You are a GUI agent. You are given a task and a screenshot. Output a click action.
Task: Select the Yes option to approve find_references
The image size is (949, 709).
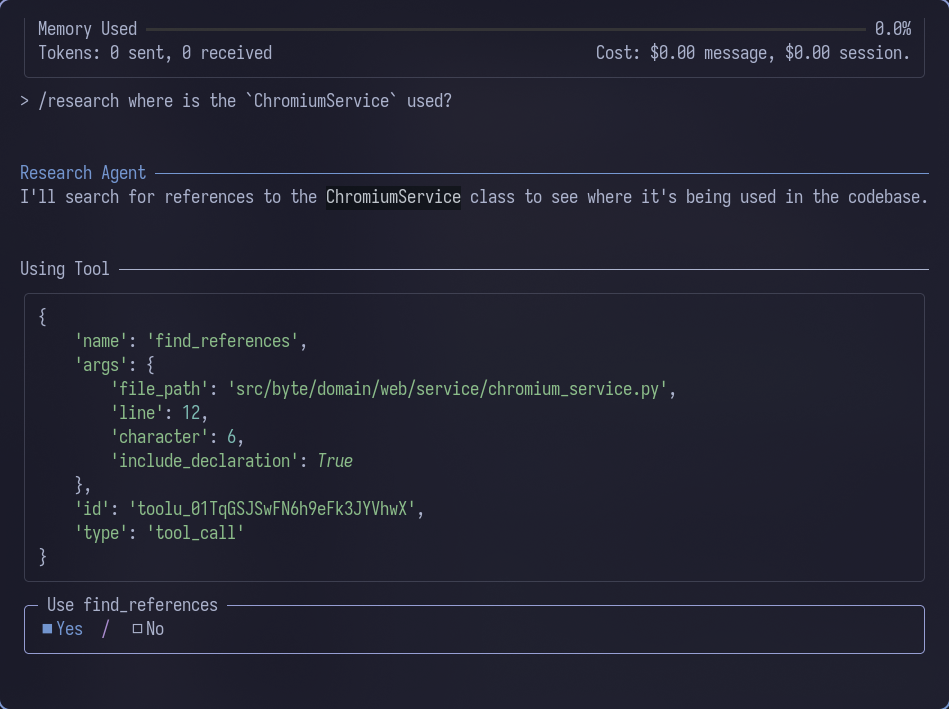[x=69, y=629]
